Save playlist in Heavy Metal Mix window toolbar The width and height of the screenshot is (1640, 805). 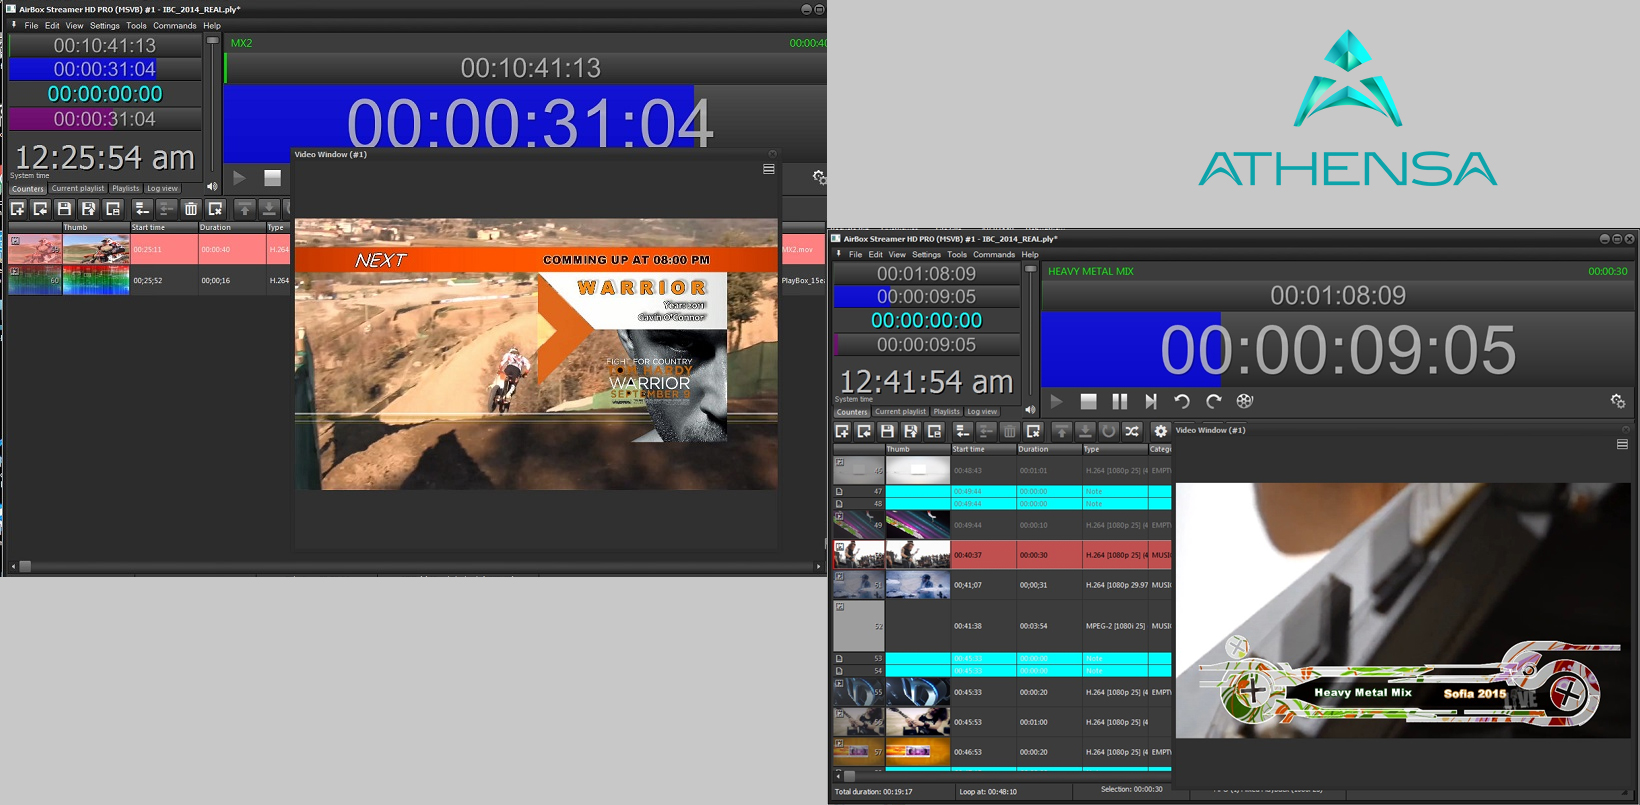(887, 431)
